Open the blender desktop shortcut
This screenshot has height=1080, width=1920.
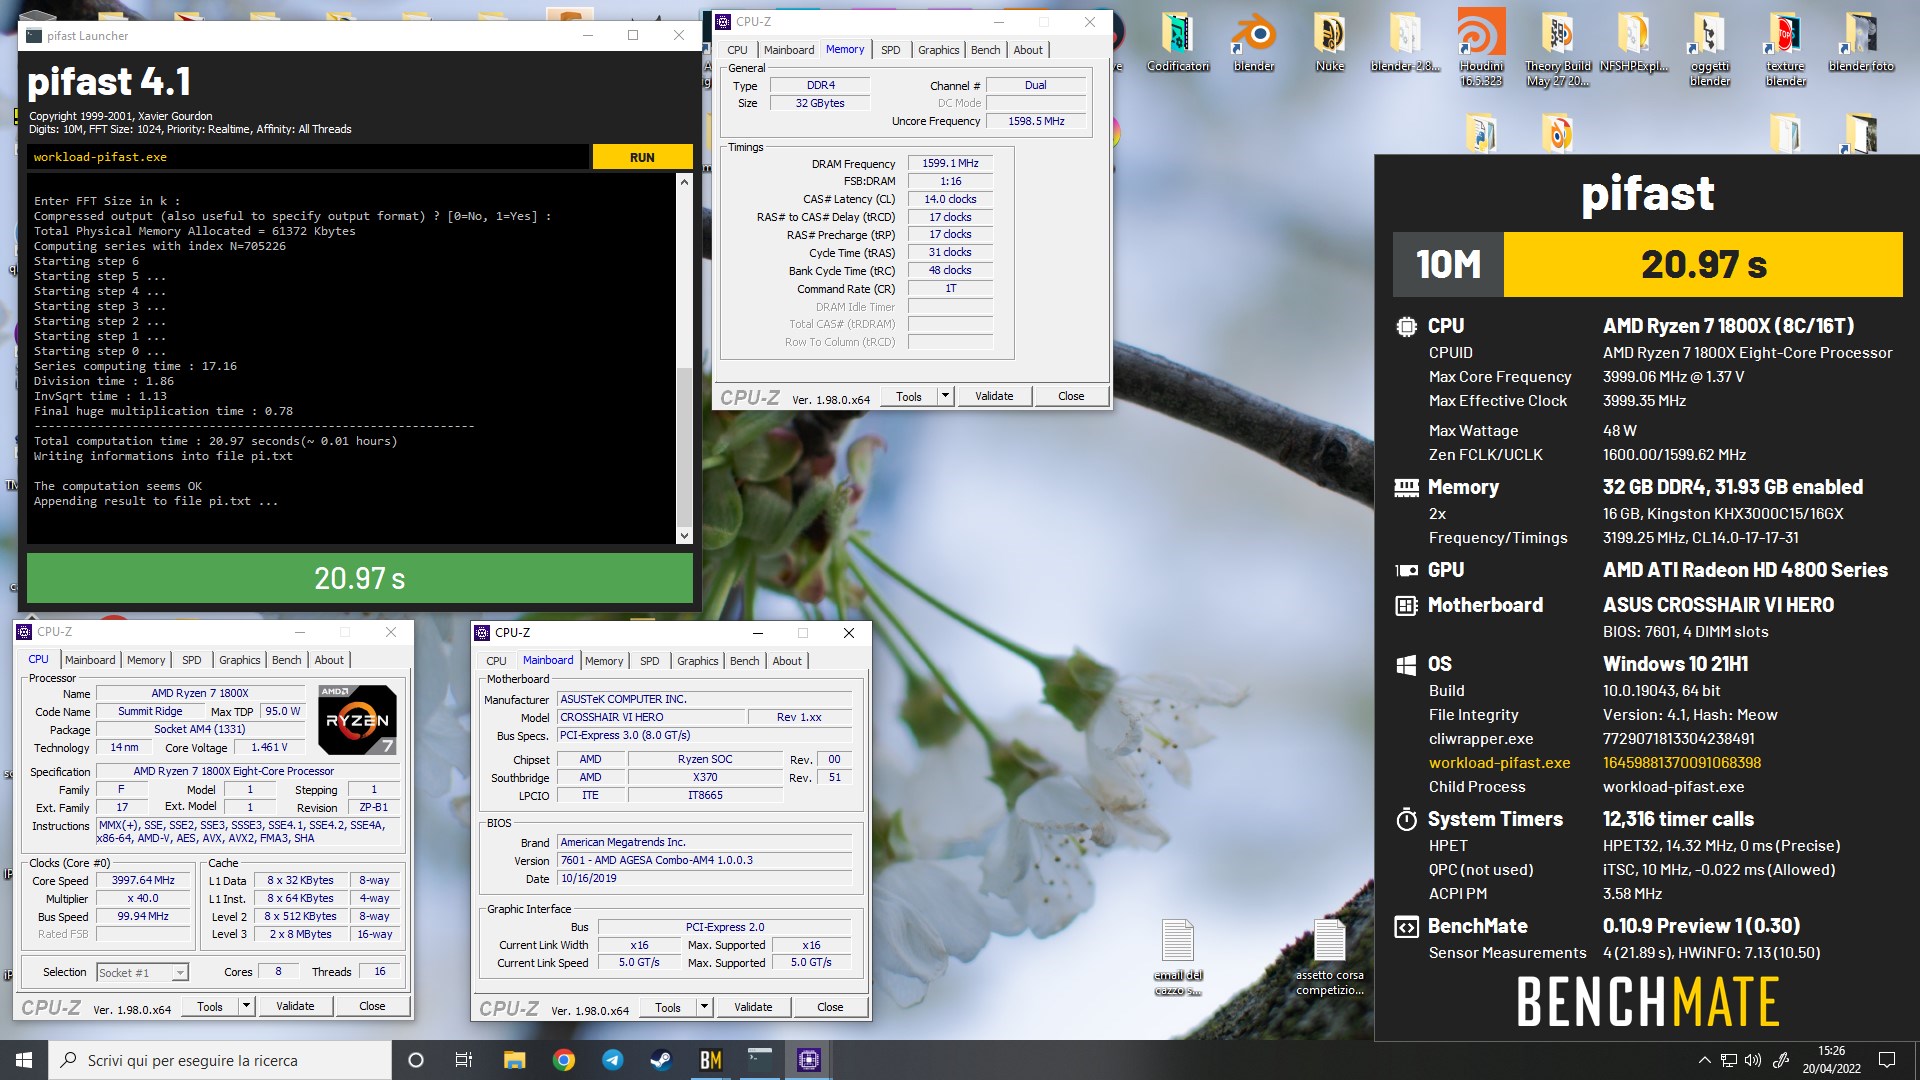[1253, 42]
